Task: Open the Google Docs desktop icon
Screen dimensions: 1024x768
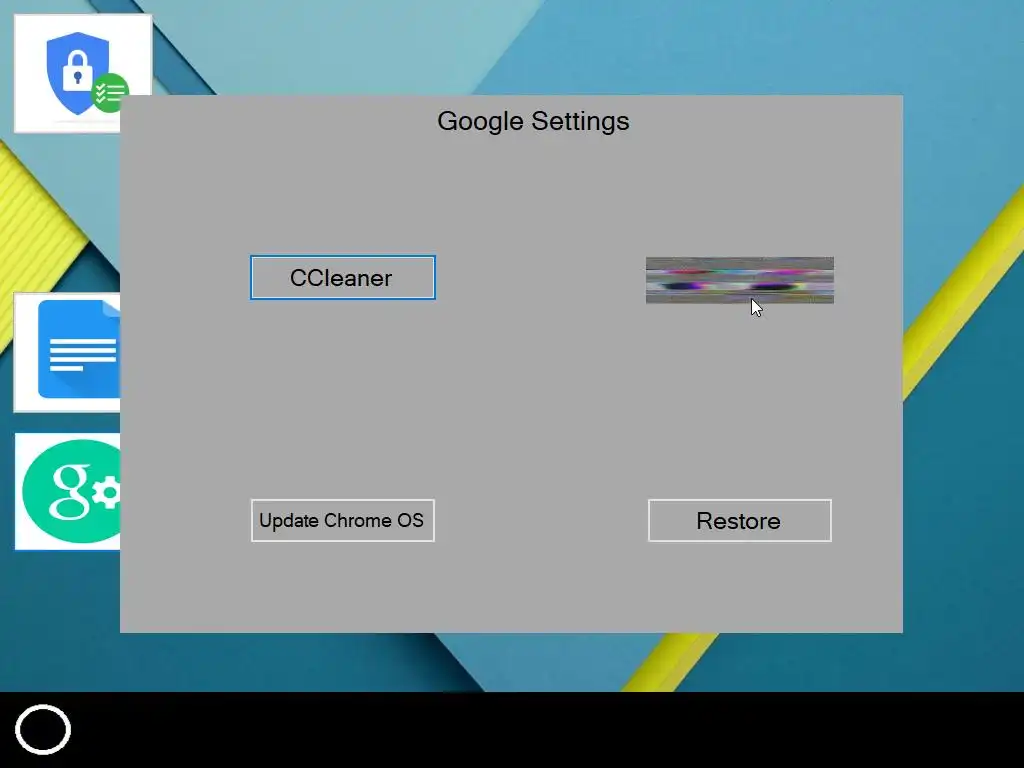Action: point(67,353)
